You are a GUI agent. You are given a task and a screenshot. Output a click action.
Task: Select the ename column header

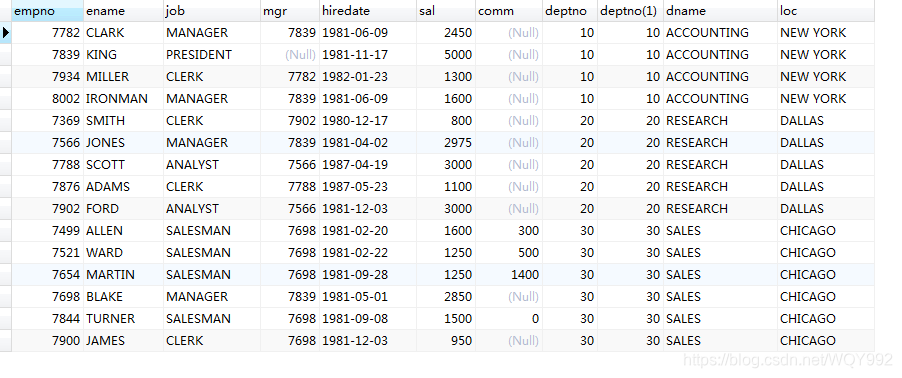click(123, 11)
